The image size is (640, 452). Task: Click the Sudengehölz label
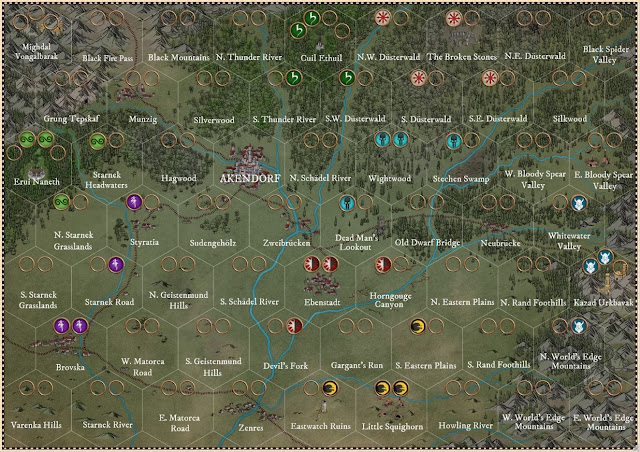click(213, 243)
